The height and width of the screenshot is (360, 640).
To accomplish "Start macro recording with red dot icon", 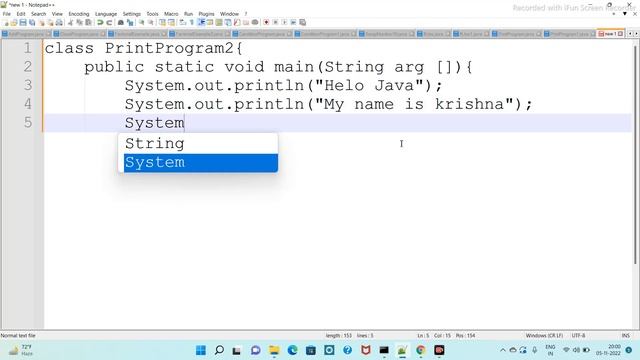I will pos(266,22).
